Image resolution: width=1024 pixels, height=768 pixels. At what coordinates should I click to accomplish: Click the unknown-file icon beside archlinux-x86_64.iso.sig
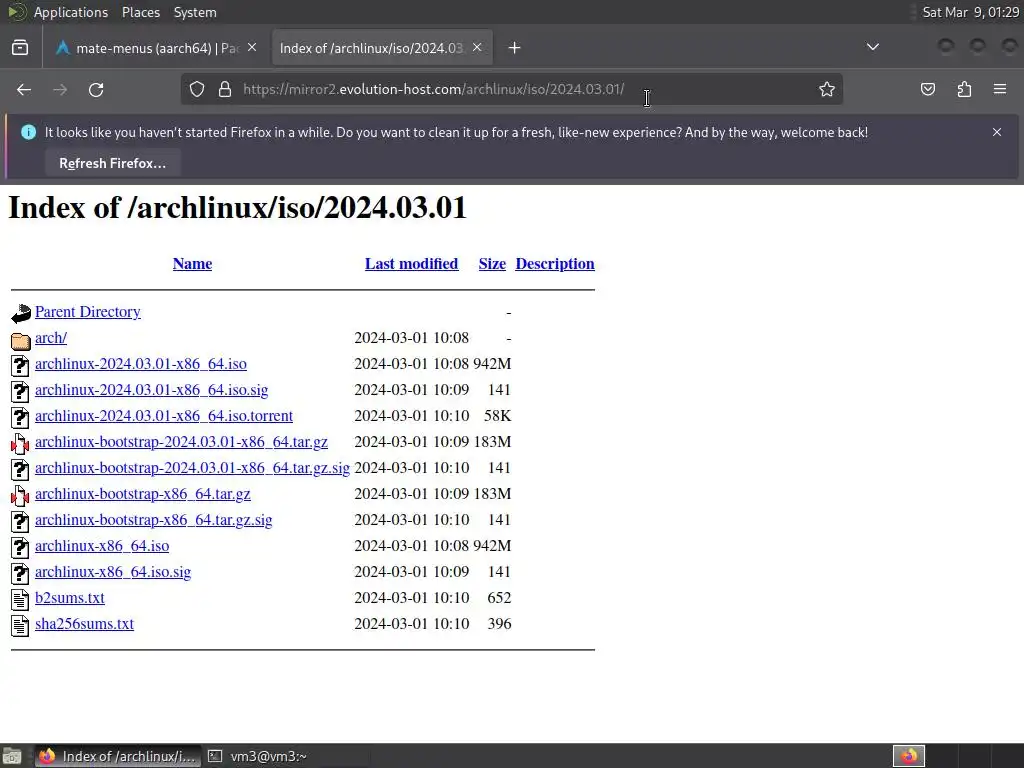(x=20, y=573)
